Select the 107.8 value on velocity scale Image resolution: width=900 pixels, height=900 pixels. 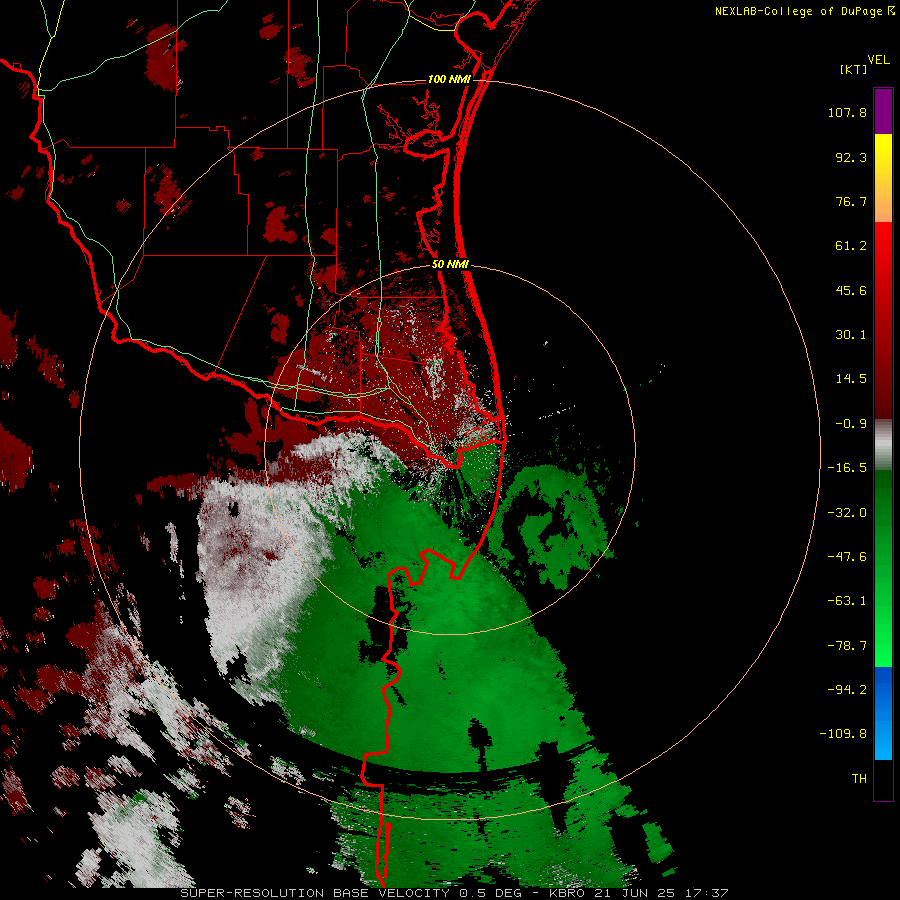click(847, 112)
